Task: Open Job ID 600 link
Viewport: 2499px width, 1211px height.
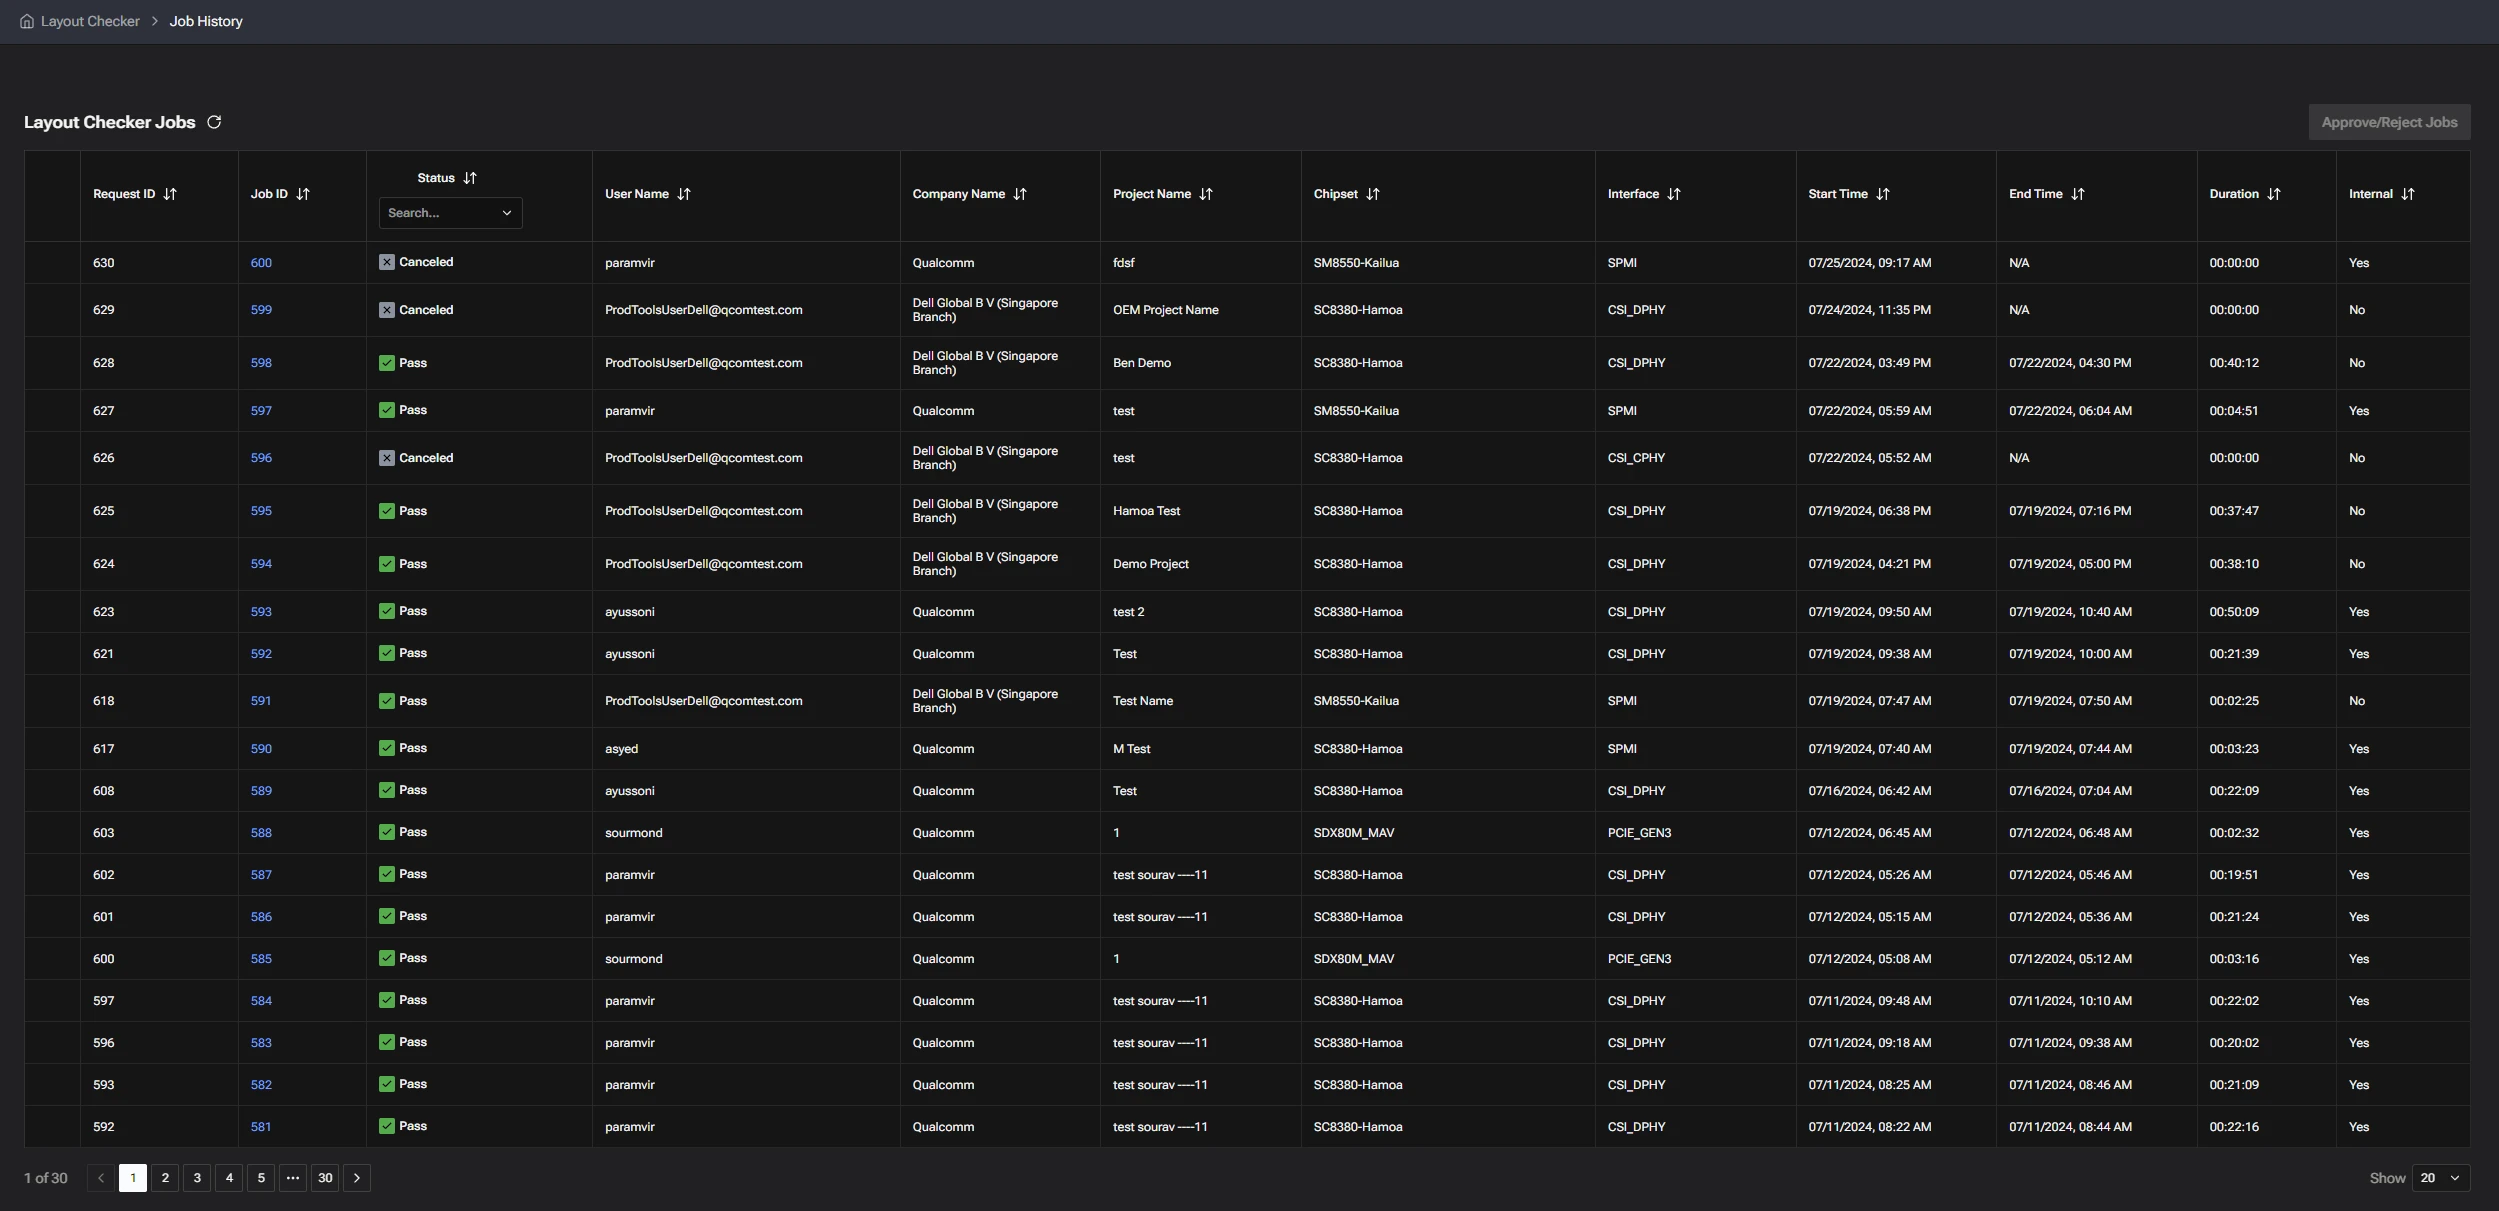Action: (x=261, y=263)
